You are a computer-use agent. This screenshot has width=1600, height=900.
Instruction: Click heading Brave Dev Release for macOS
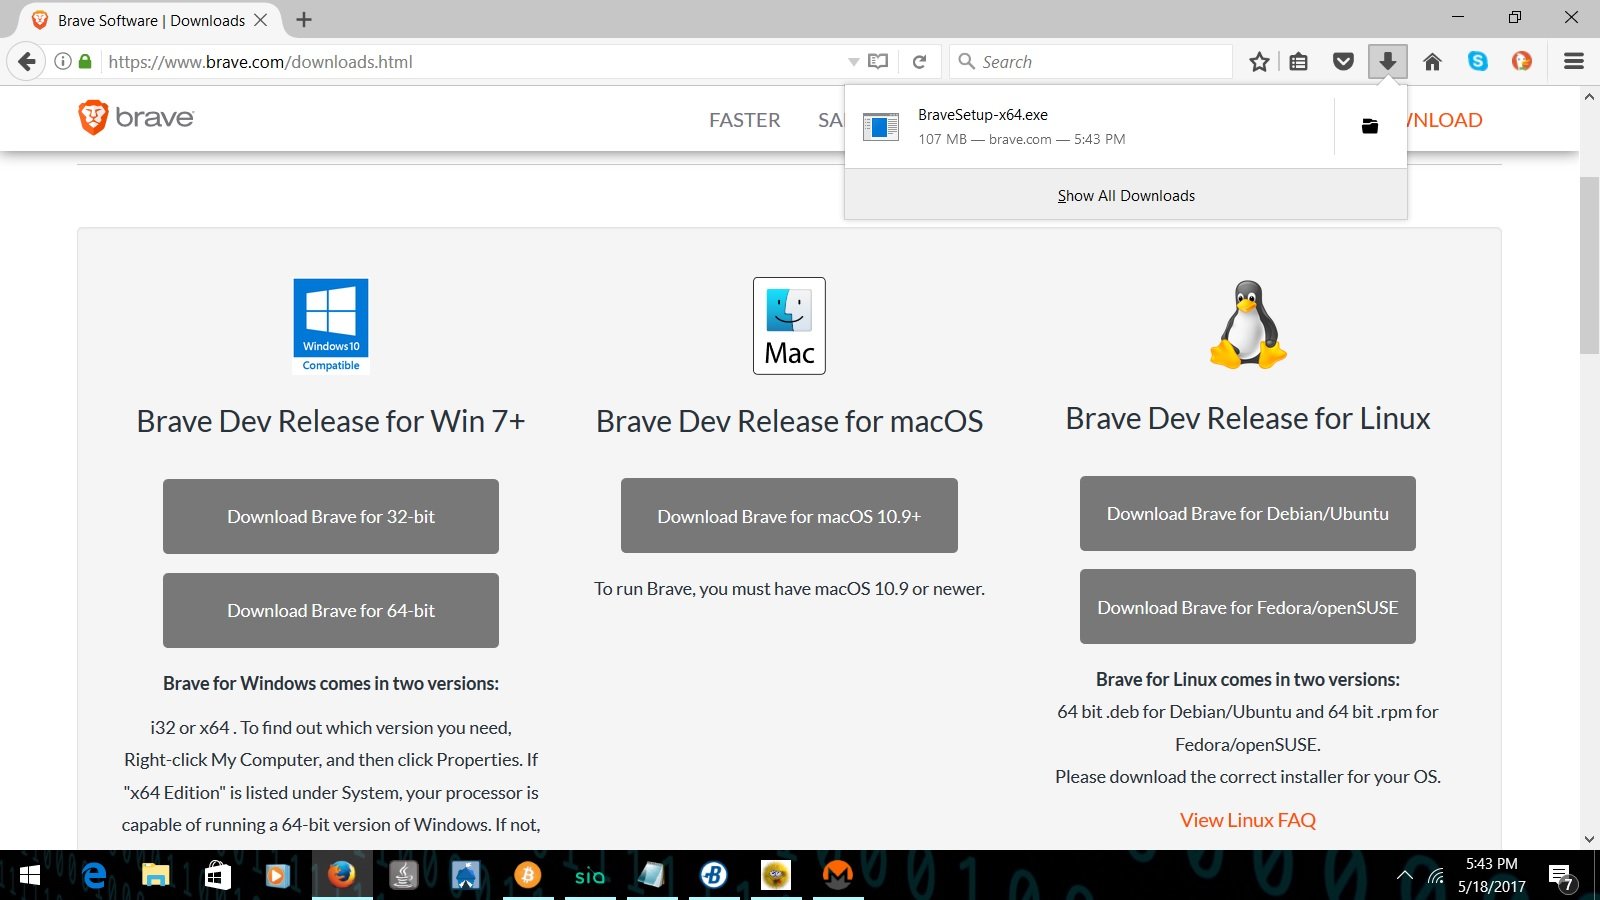coord(789,421)
